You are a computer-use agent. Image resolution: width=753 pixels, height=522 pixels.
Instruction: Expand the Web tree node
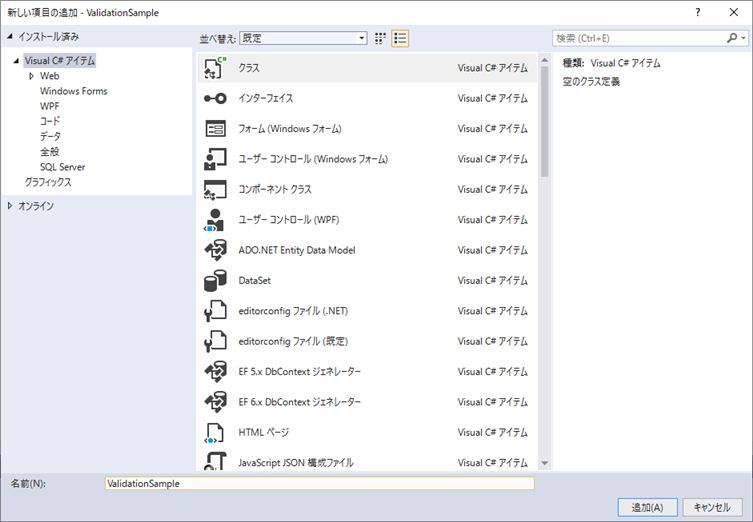[x=31, y=76]
